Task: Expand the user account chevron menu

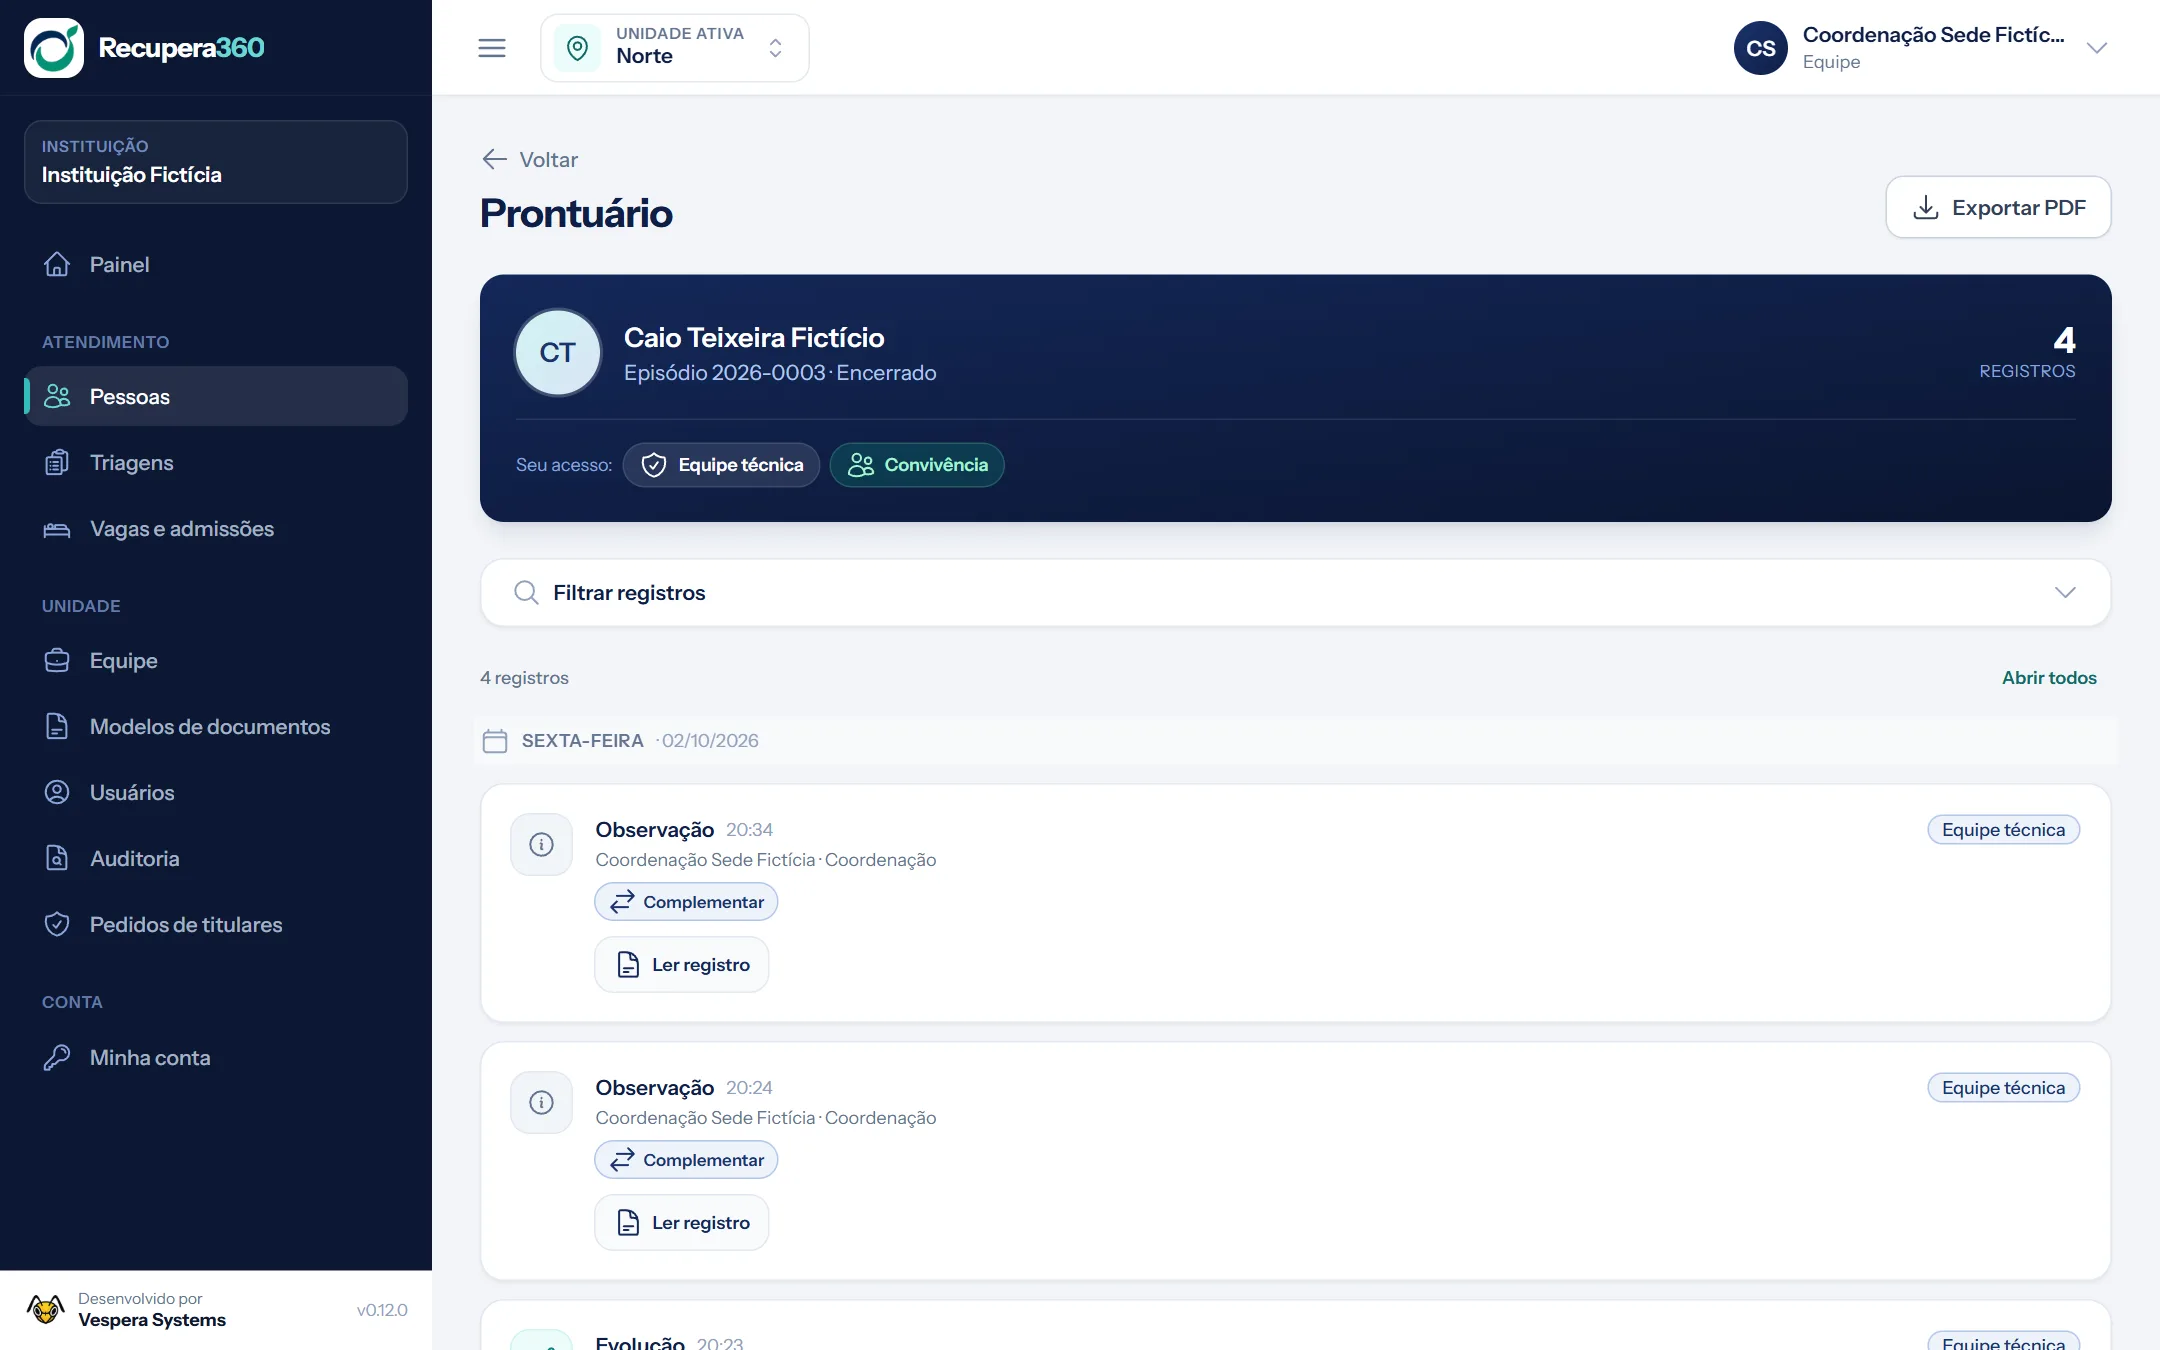Action: tap(2097, 48)
